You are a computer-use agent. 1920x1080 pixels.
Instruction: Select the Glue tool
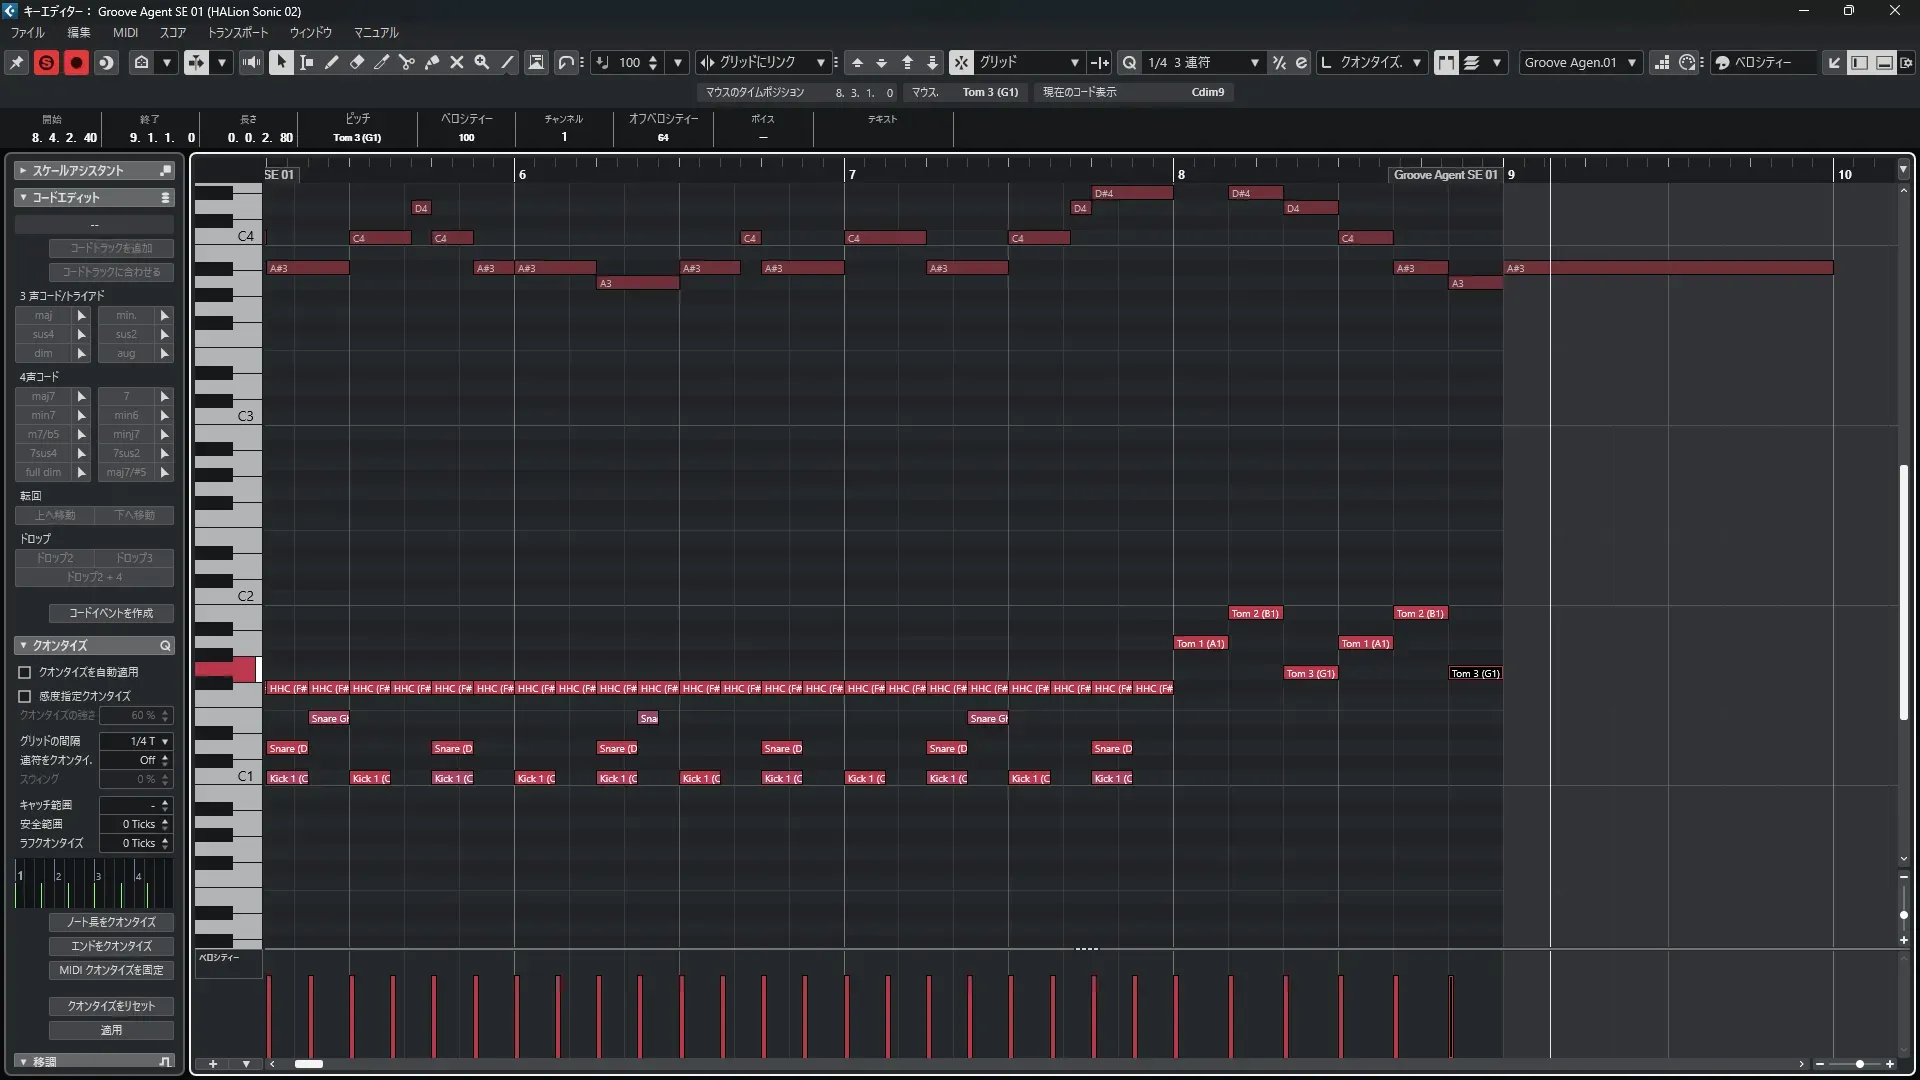pyautogui.click(x=432, y=62)
